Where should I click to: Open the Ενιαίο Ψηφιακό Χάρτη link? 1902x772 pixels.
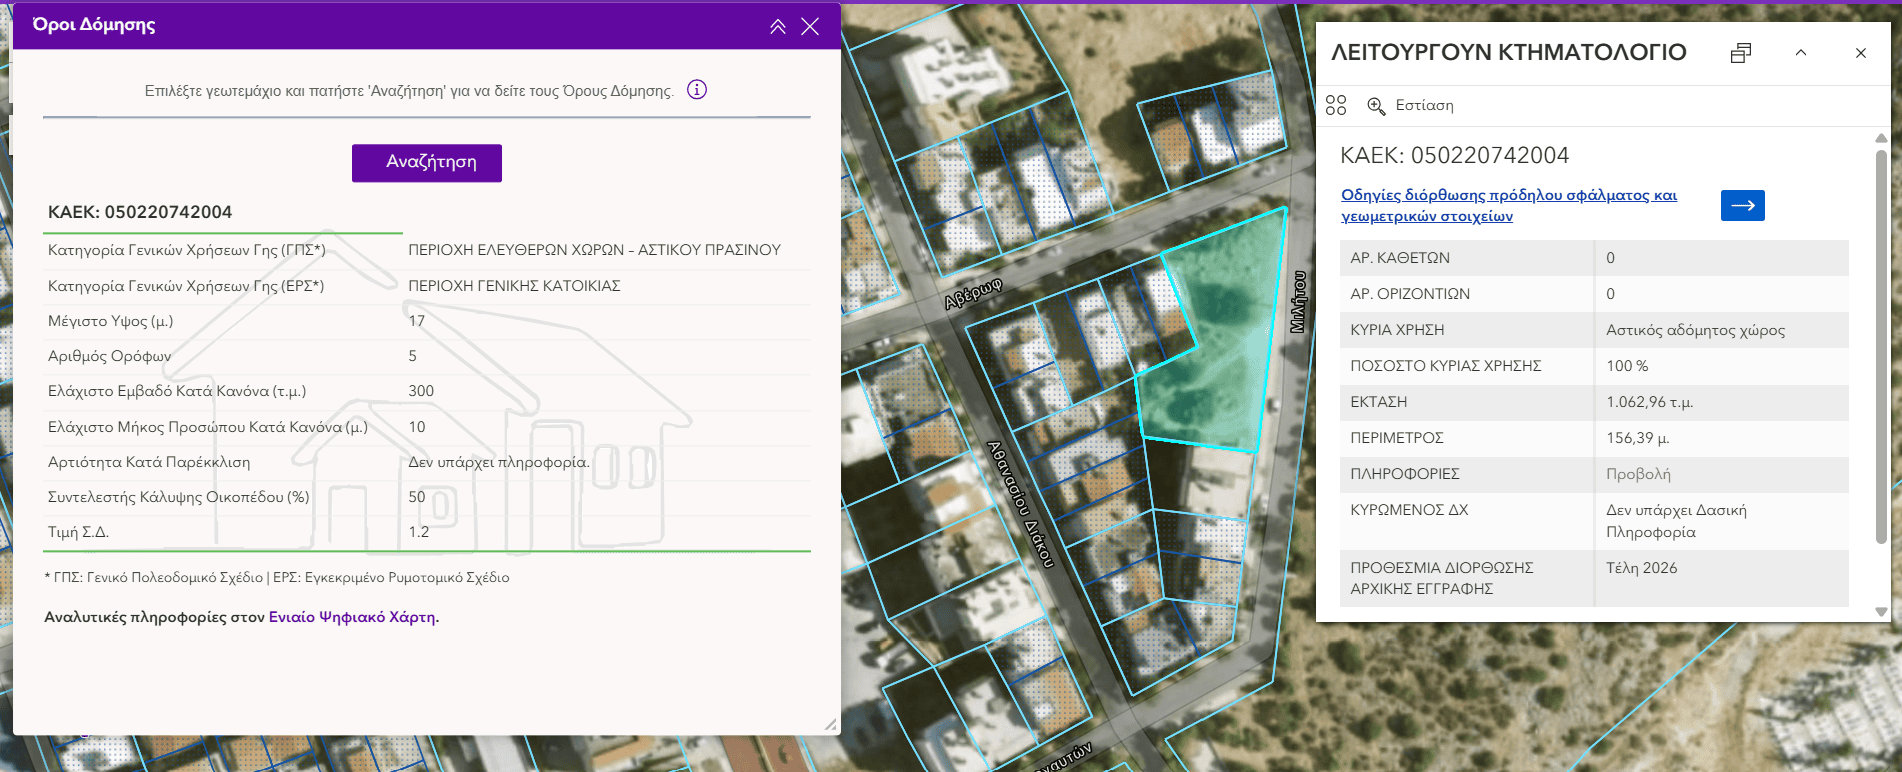(352, 617)
